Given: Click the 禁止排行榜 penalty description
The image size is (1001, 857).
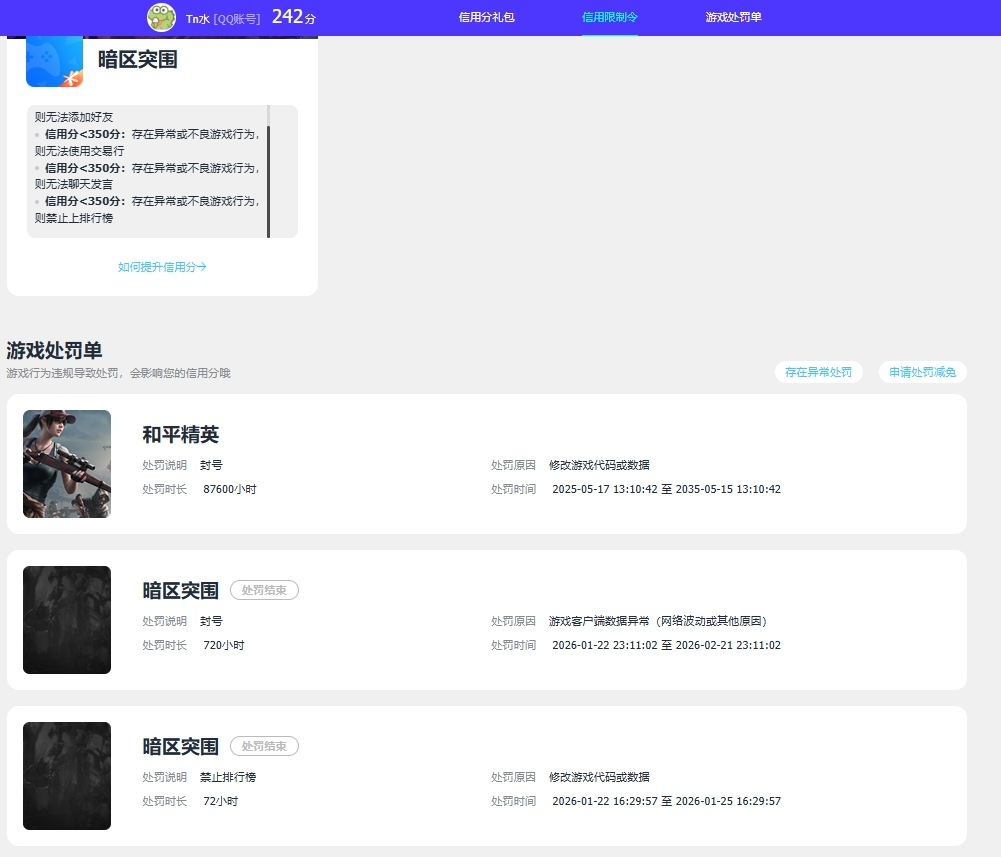Looking at the screenshot, I should [228, 777].
